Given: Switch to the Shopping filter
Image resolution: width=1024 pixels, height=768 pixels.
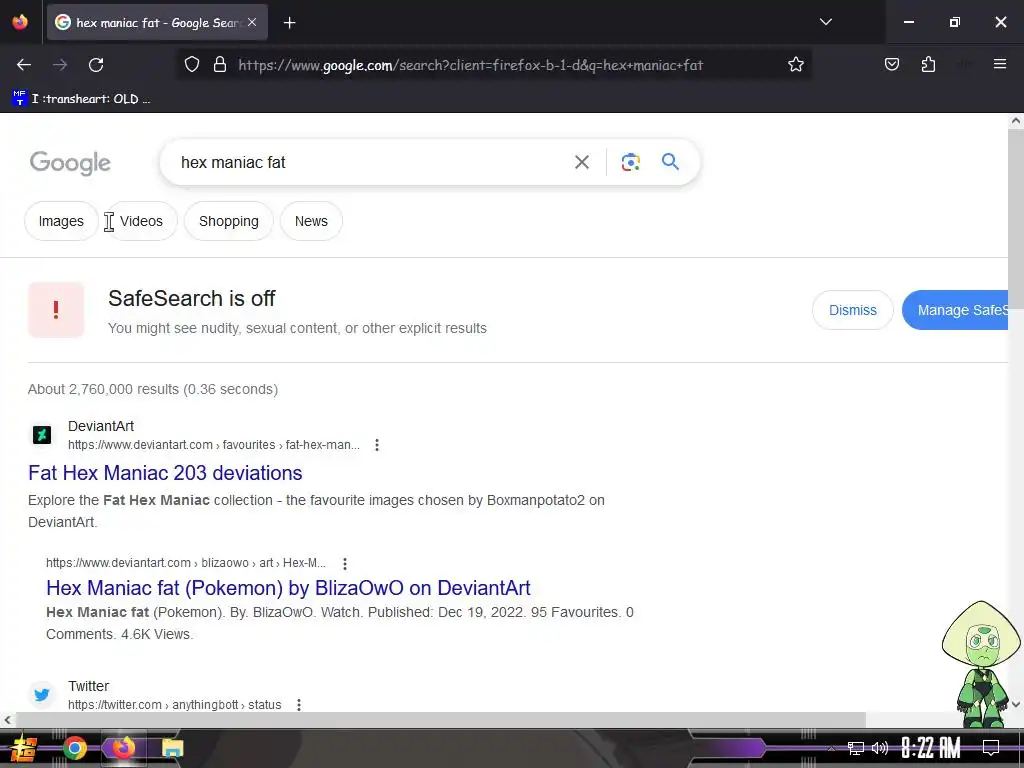Looking at the screenshot, I should 229,221.
